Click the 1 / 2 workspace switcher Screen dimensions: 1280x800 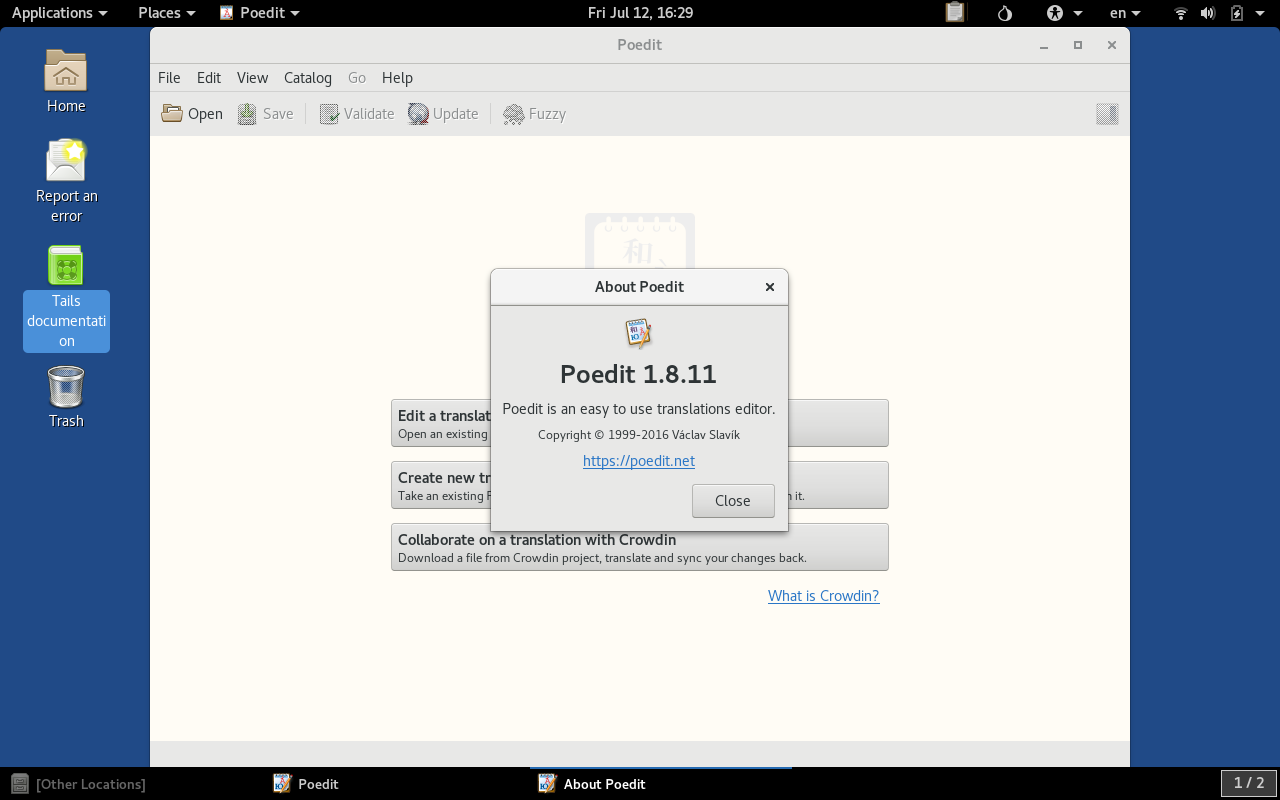1249,783
